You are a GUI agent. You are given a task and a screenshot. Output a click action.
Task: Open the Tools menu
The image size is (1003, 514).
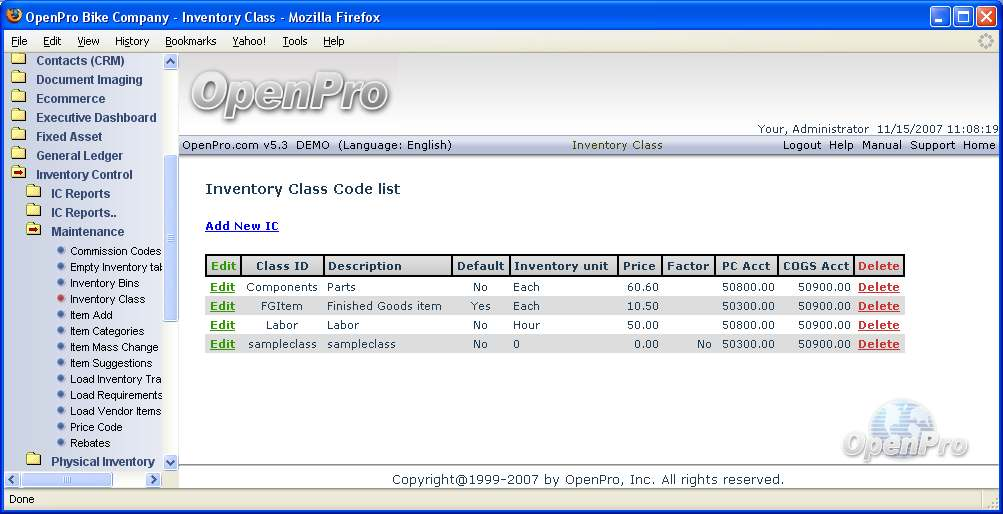tap(294, 41)
